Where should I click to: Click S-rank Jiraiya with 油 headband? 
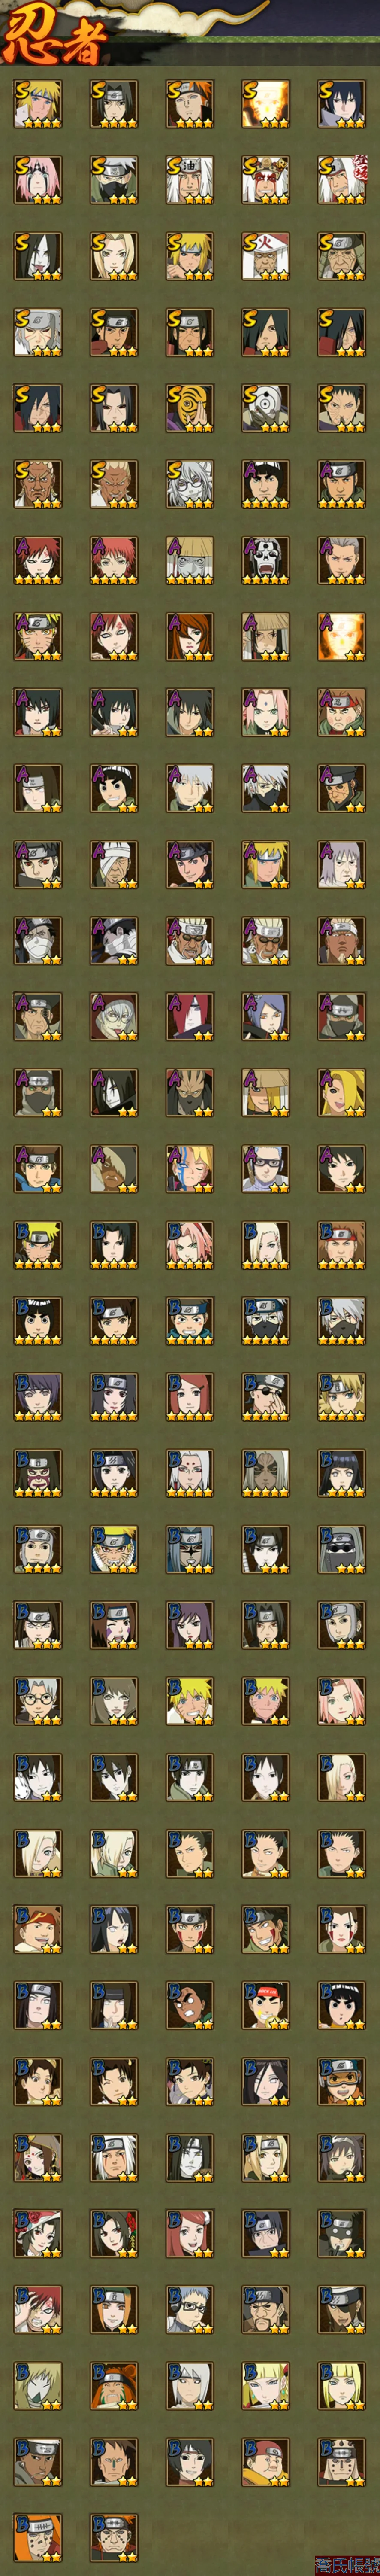click(x=189, y=180)
